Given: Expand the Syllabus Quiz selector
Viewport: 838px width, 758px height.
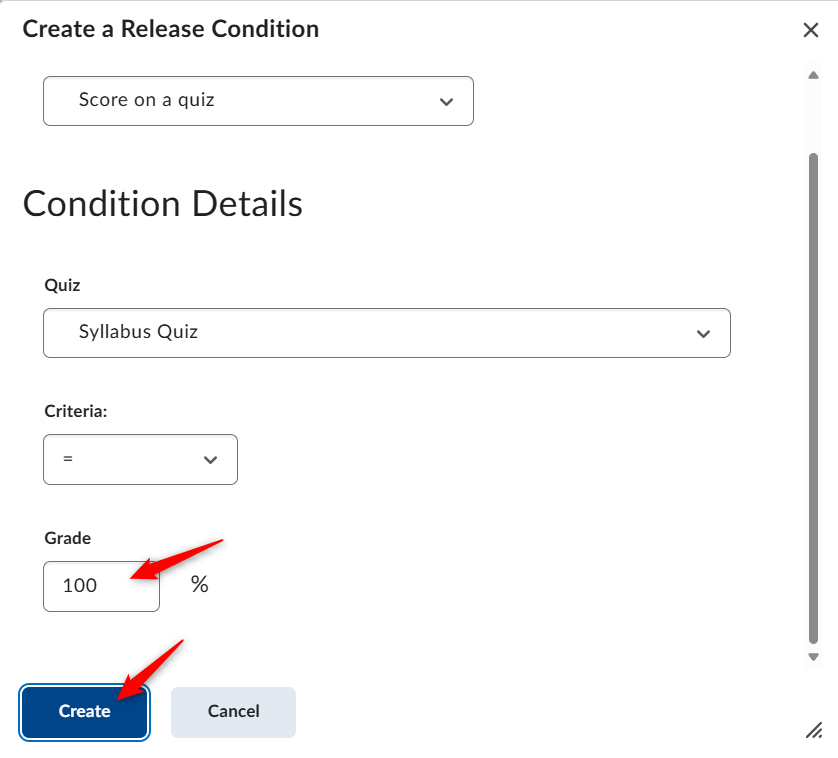Looking at the screenshot, I should click(387, 333).
